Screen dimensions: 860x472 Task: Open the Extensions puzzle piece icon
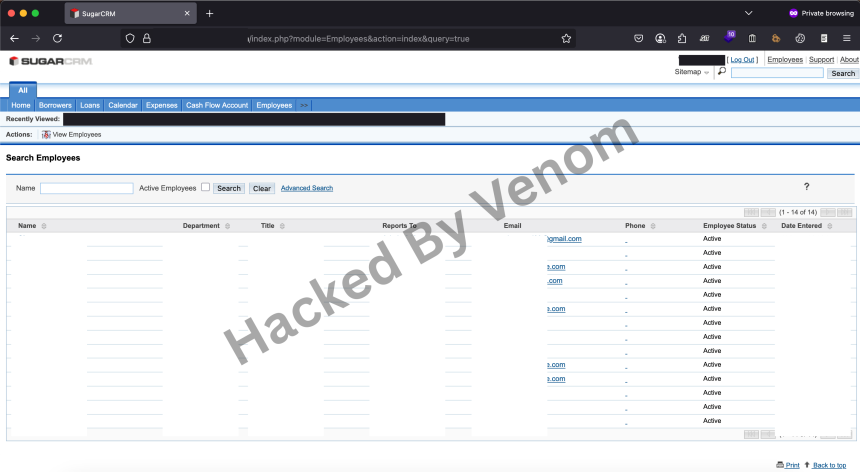(x=682, y=38)
